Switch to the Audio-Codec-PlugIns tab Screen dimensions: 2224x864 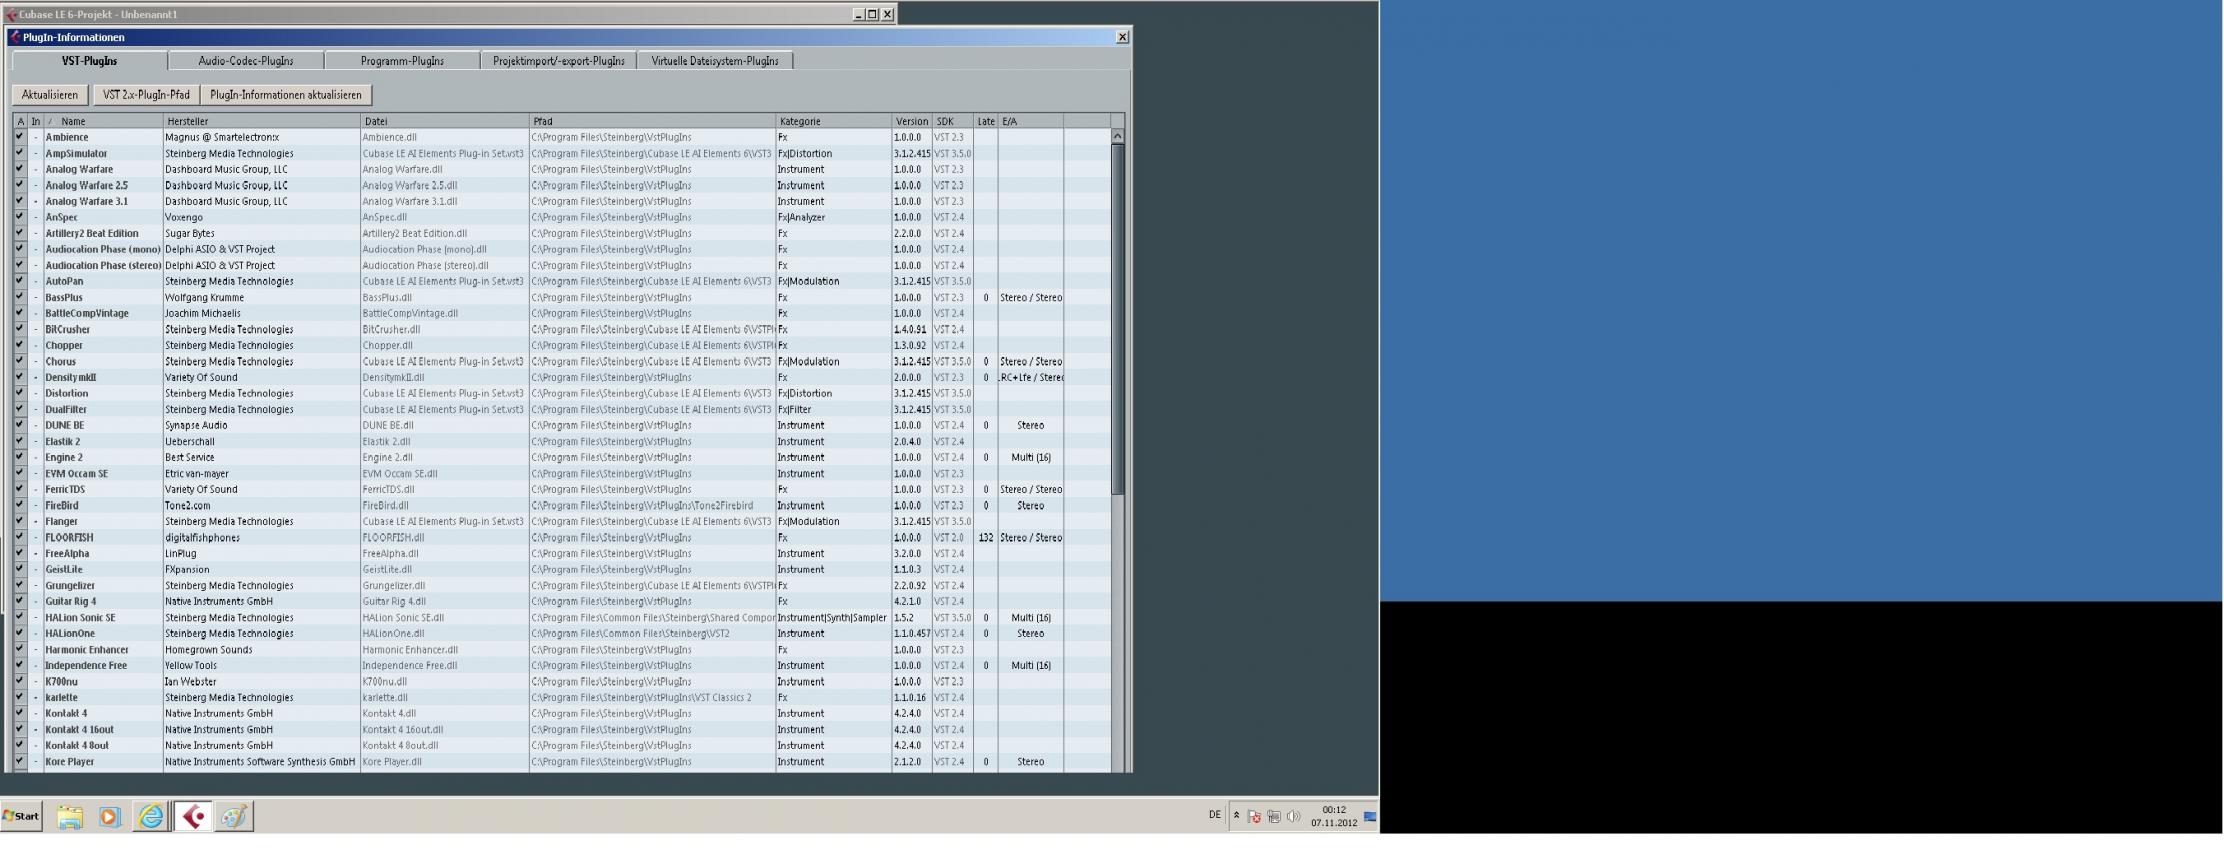point(246,61)
